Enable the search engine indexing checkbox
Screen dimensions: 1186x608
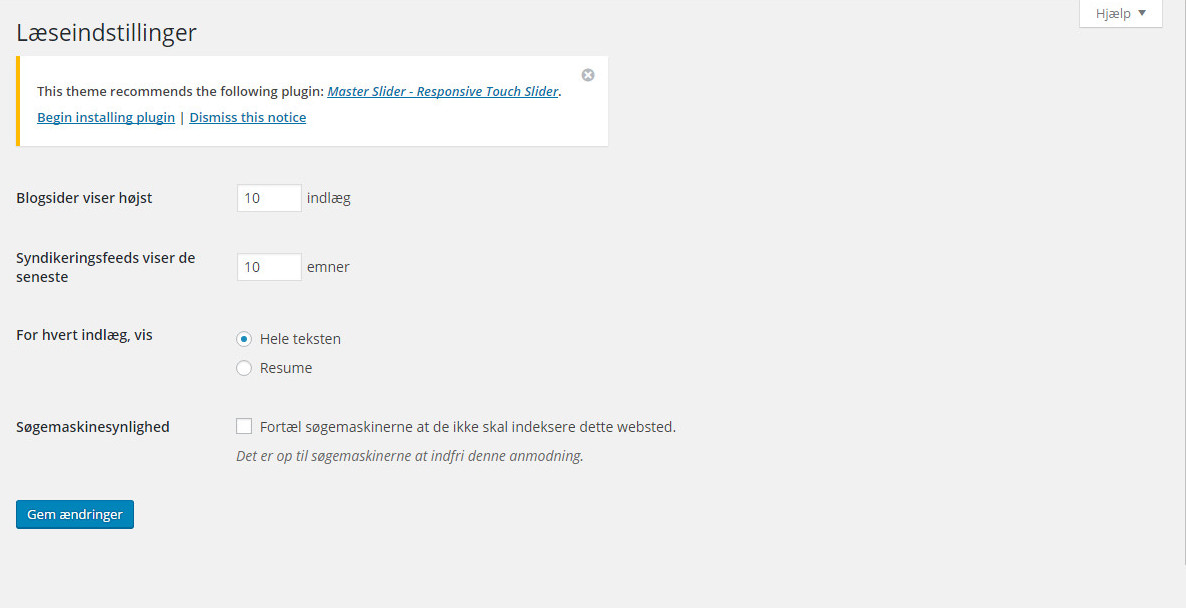point(244,427)
